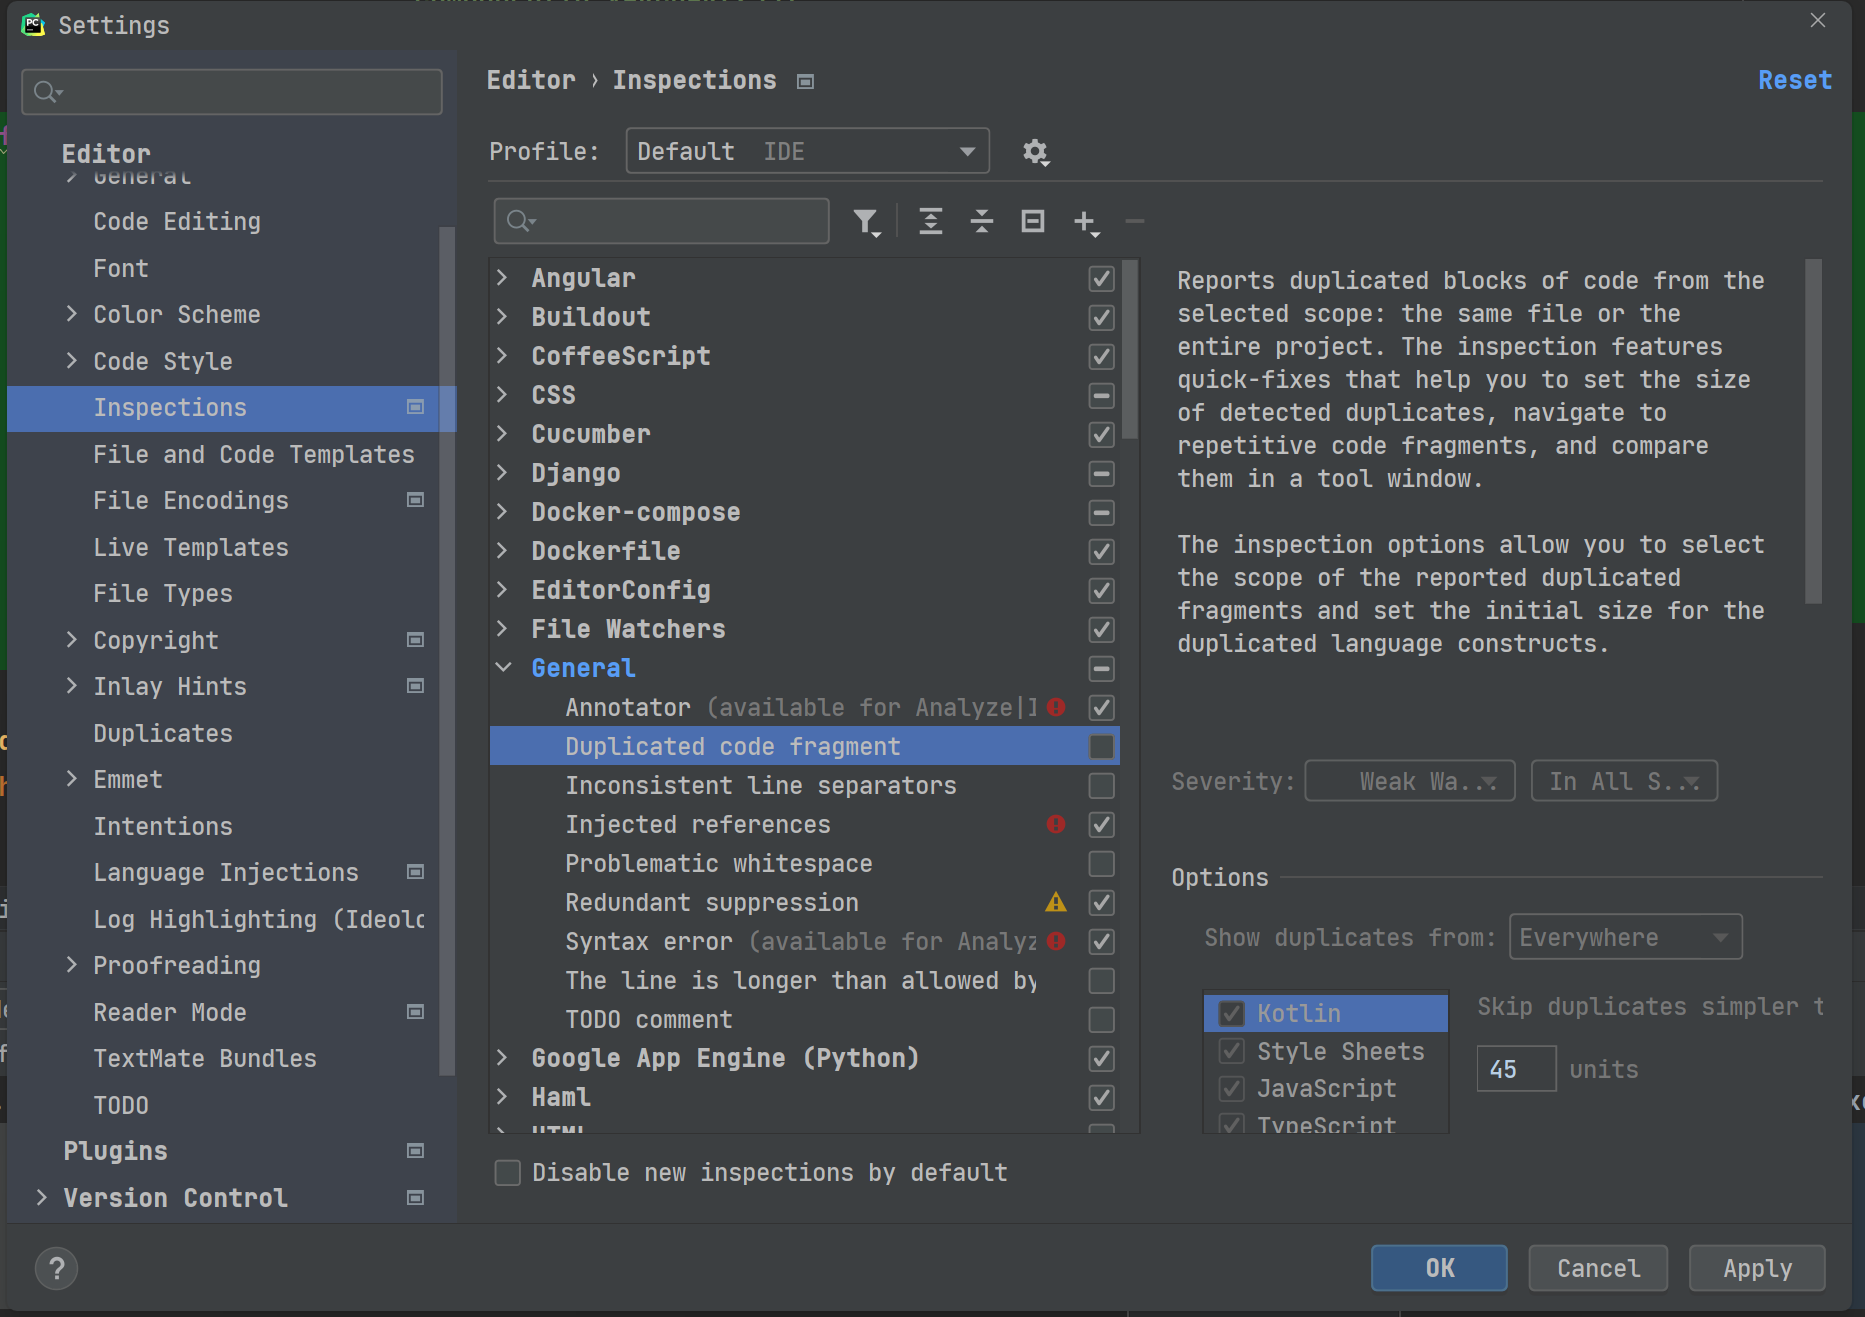Click the Reset link
The height and width of the screenshot is (1317, 1865).
(x=1794, y=80)
